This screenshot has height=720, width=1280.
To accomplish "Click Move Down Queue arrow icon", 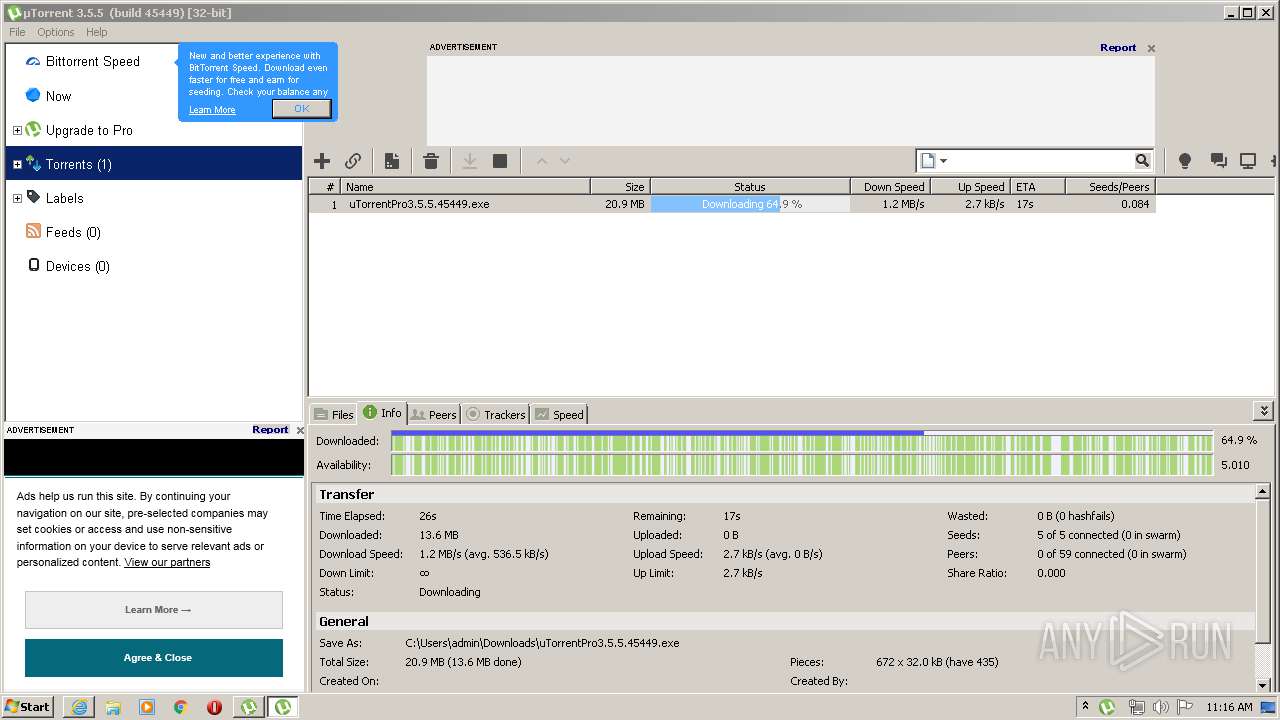I will point(565,161).
